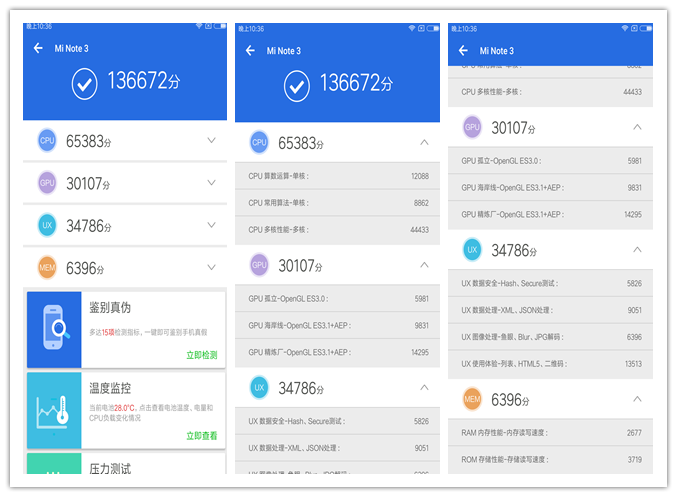Screen dimensions: 677x497
Task: Open the phone verification magnifier icon card
Action: point(54,329)
